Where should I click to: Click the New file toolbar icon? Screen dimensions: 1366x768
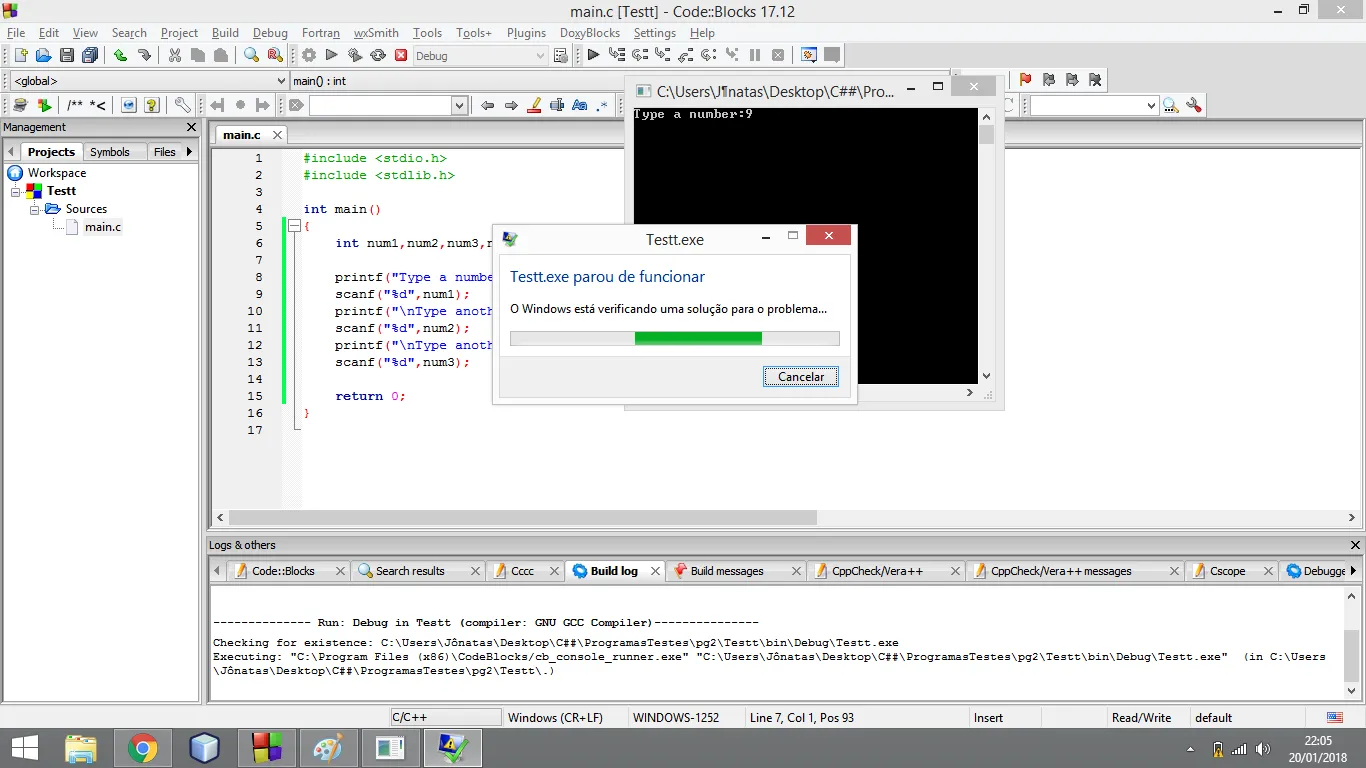20,56
